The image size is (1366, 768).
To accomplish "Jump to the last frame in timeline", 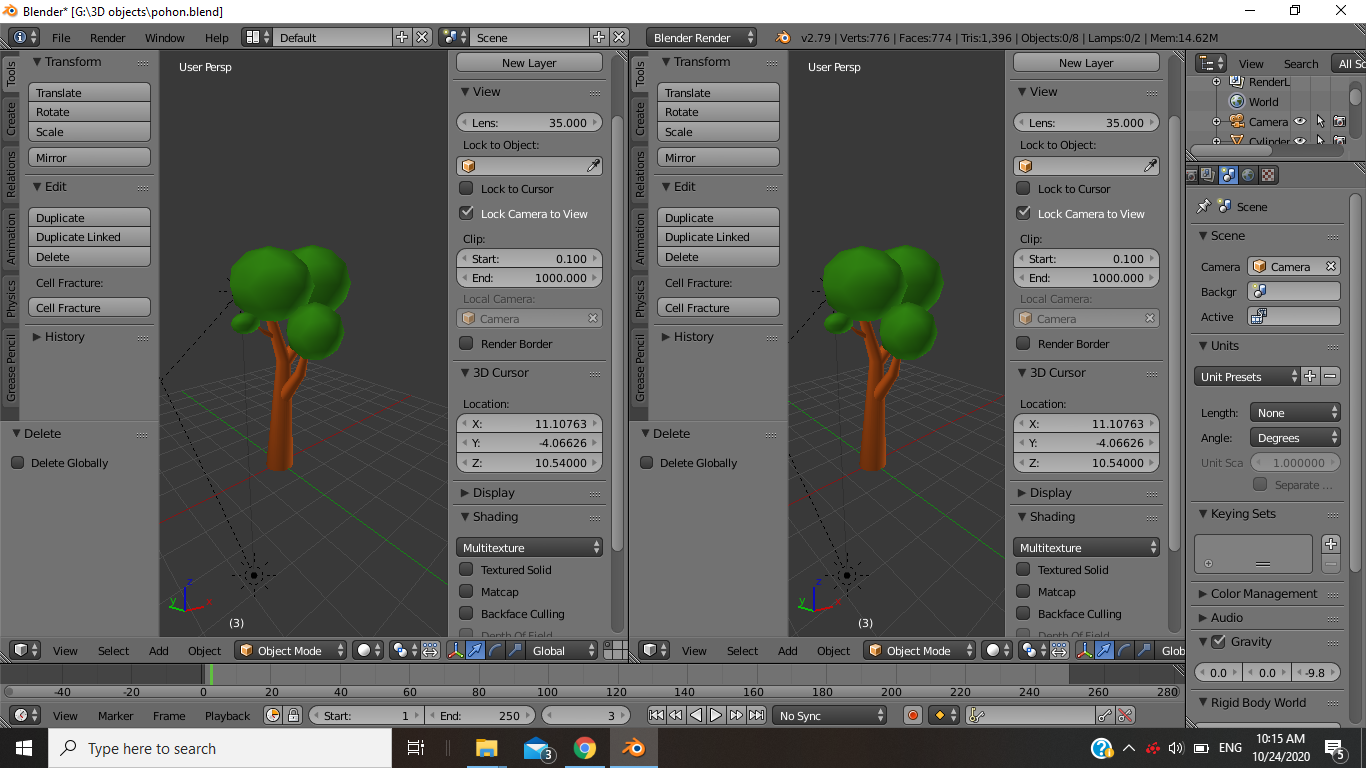I will (x=756, y=715).
